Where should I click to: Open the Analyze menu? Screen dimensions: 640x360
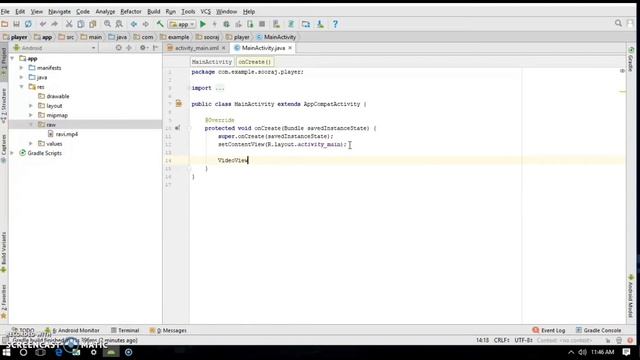(x=105, y=11)
